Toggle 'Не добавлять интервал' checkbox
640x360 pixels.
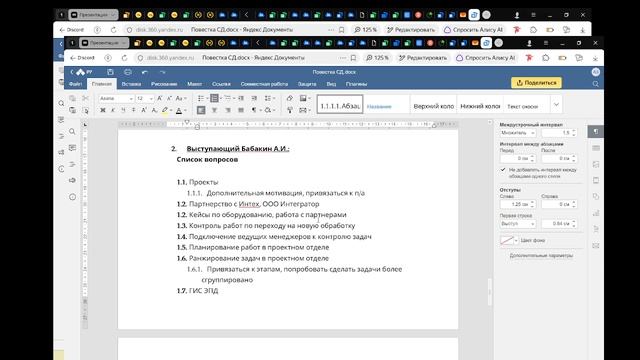click(x=503, y=169)
